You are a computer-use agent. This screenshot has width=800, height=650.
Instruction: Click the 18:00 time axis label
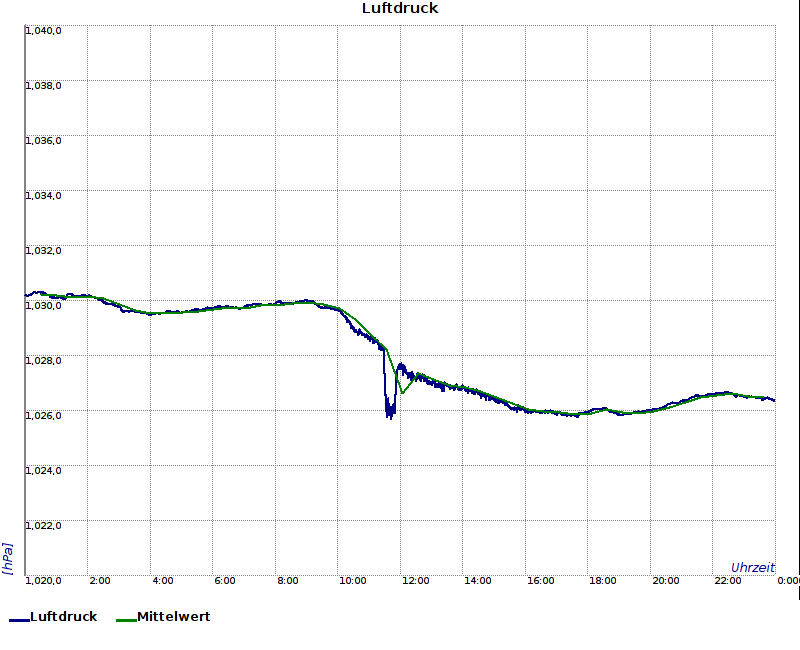(x=603, y=581)
